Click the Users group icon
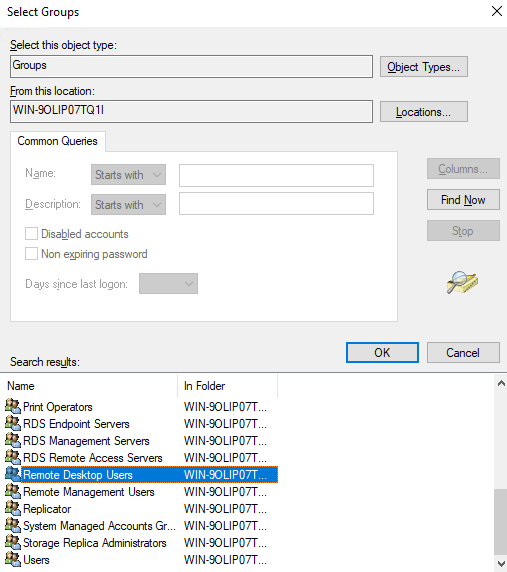Viewport: 507px width, 572px height. [x=13, y=559]
